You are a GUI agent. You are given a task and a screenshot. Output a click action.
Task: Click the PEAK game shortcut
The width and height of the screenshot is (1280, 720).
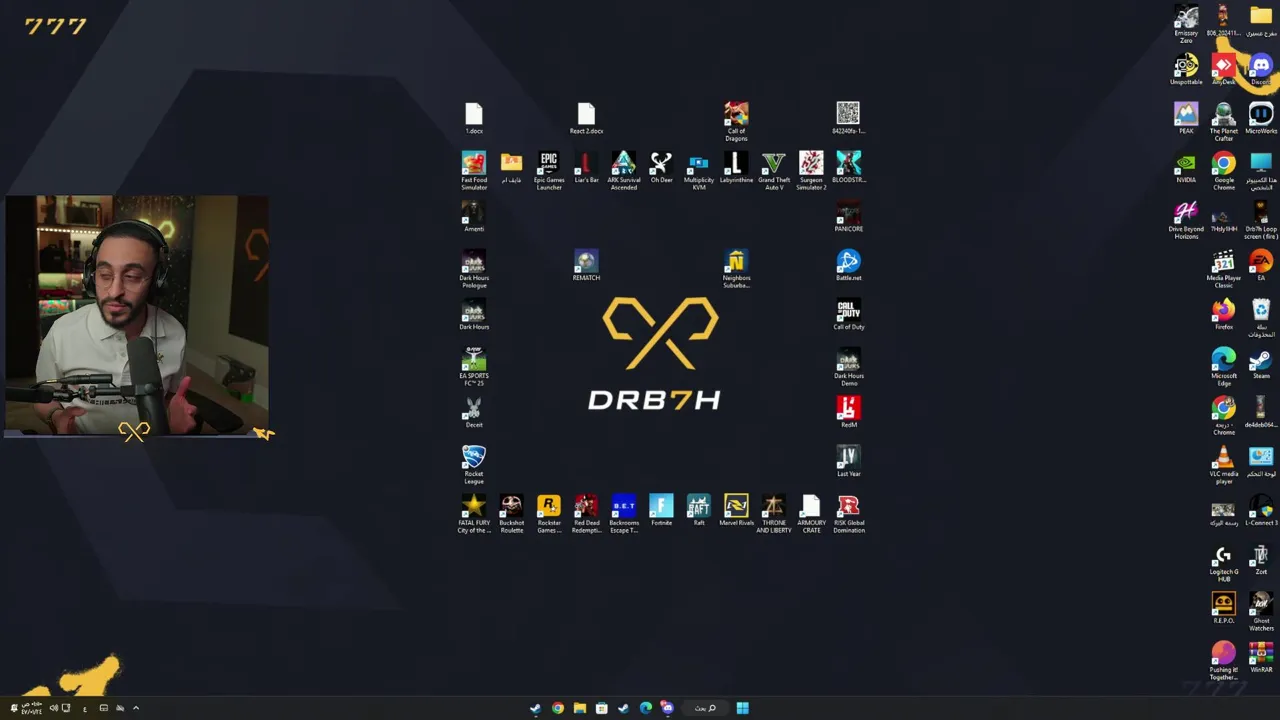(x=1186, y=118)
